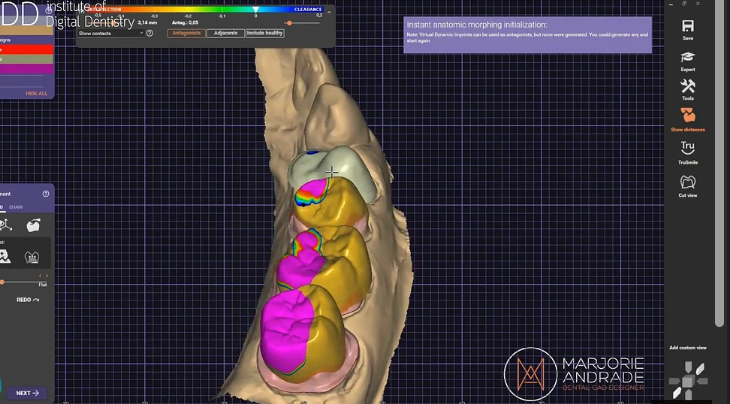The image size is (730, 404).
Task: Select the tan layer swatch
Action: coord(27,30)
